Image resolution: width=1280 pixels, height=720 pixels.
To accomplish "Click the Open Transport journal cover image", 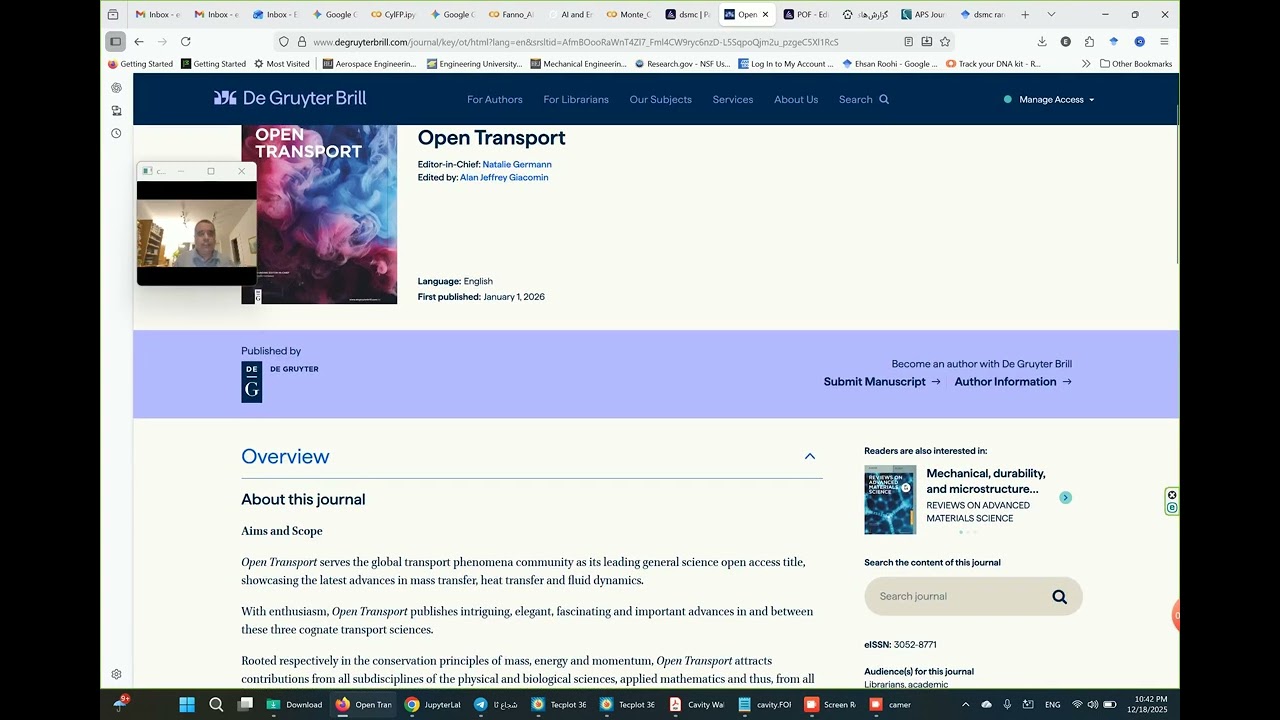I will tap(319, 214).
